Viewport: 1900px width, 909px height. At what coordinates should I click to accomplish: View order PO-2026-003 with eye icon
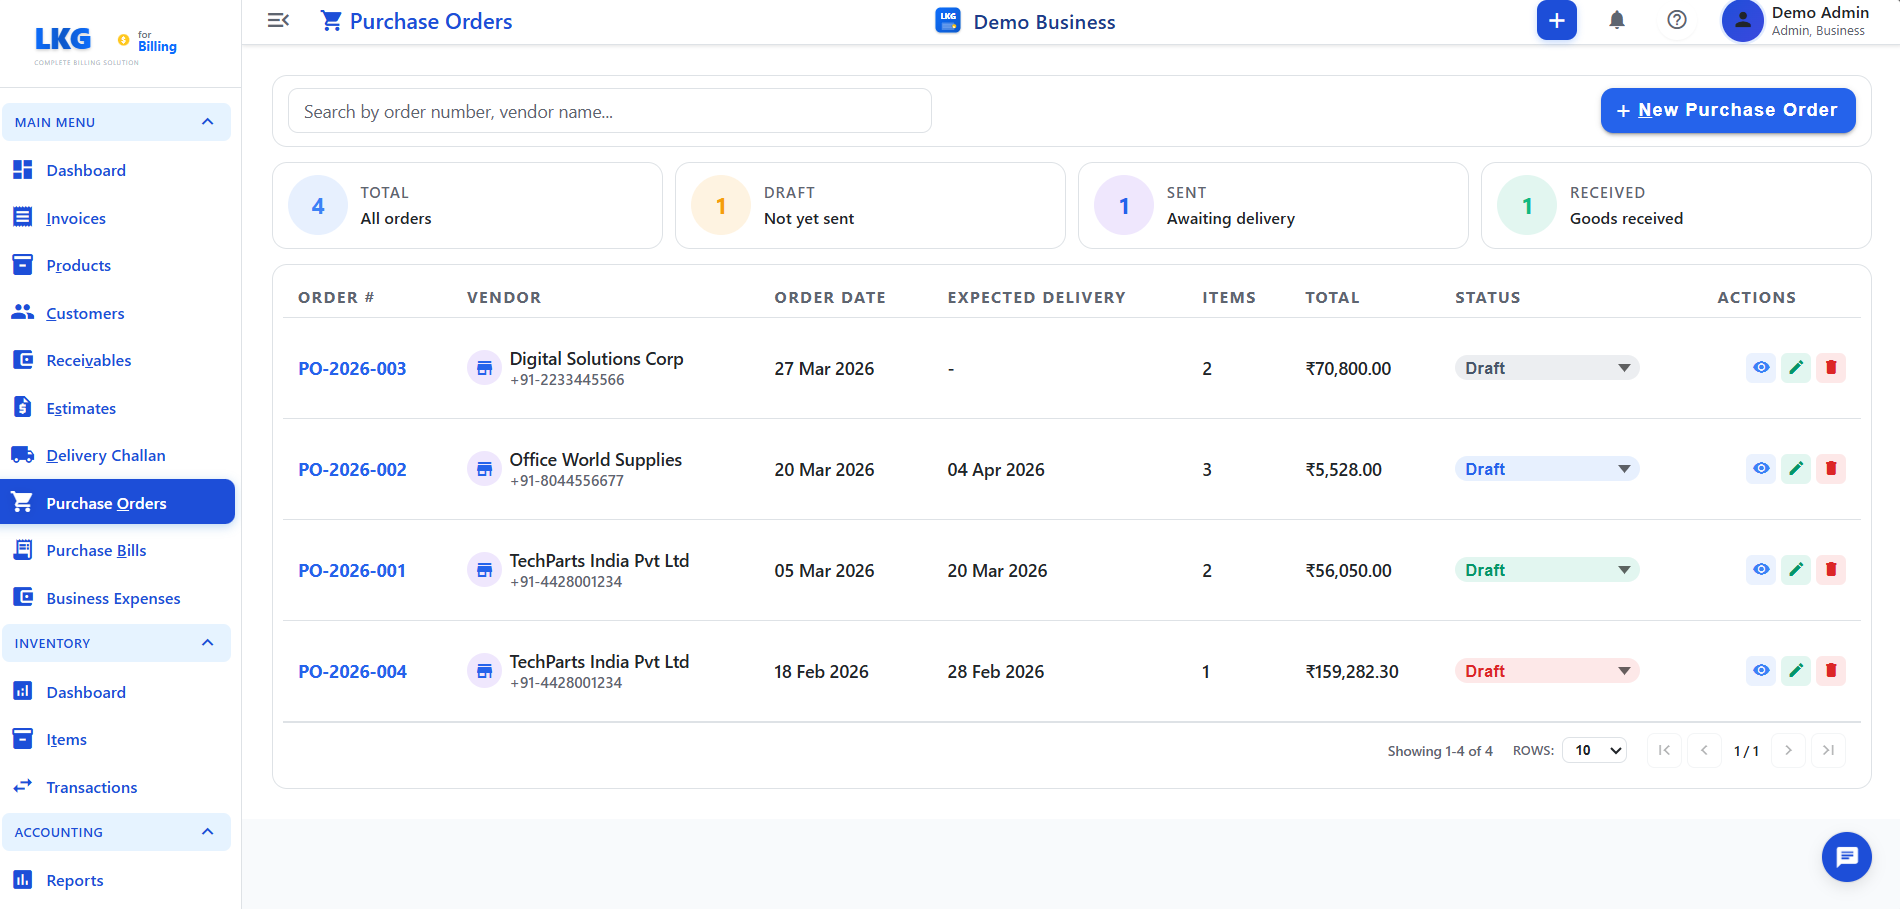point(1761,368)
